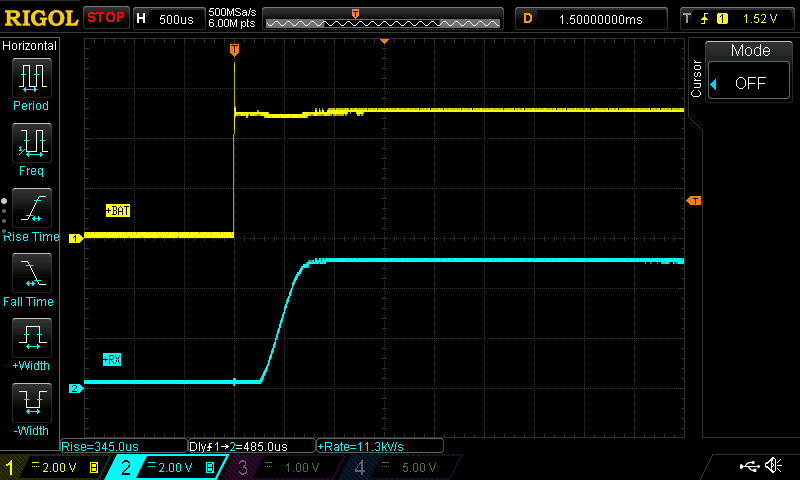Click the horizontal timebase 500us readout

coord(176,19)
